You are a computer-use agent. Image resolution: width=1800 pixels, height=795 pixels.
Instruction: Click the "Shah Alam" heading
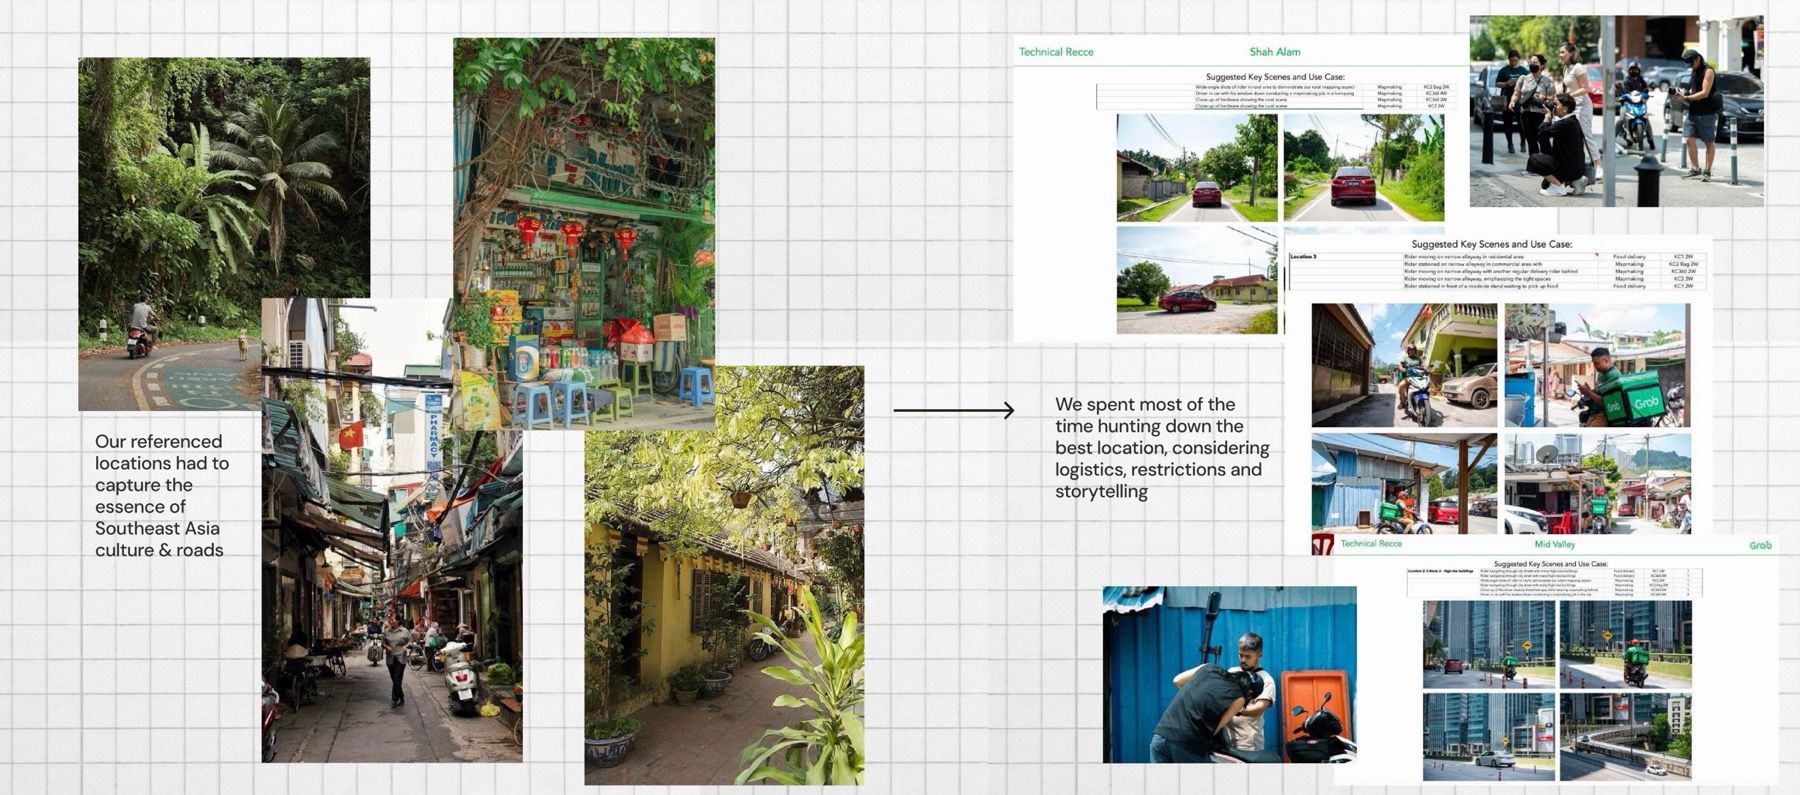[x=1275, y=52]
